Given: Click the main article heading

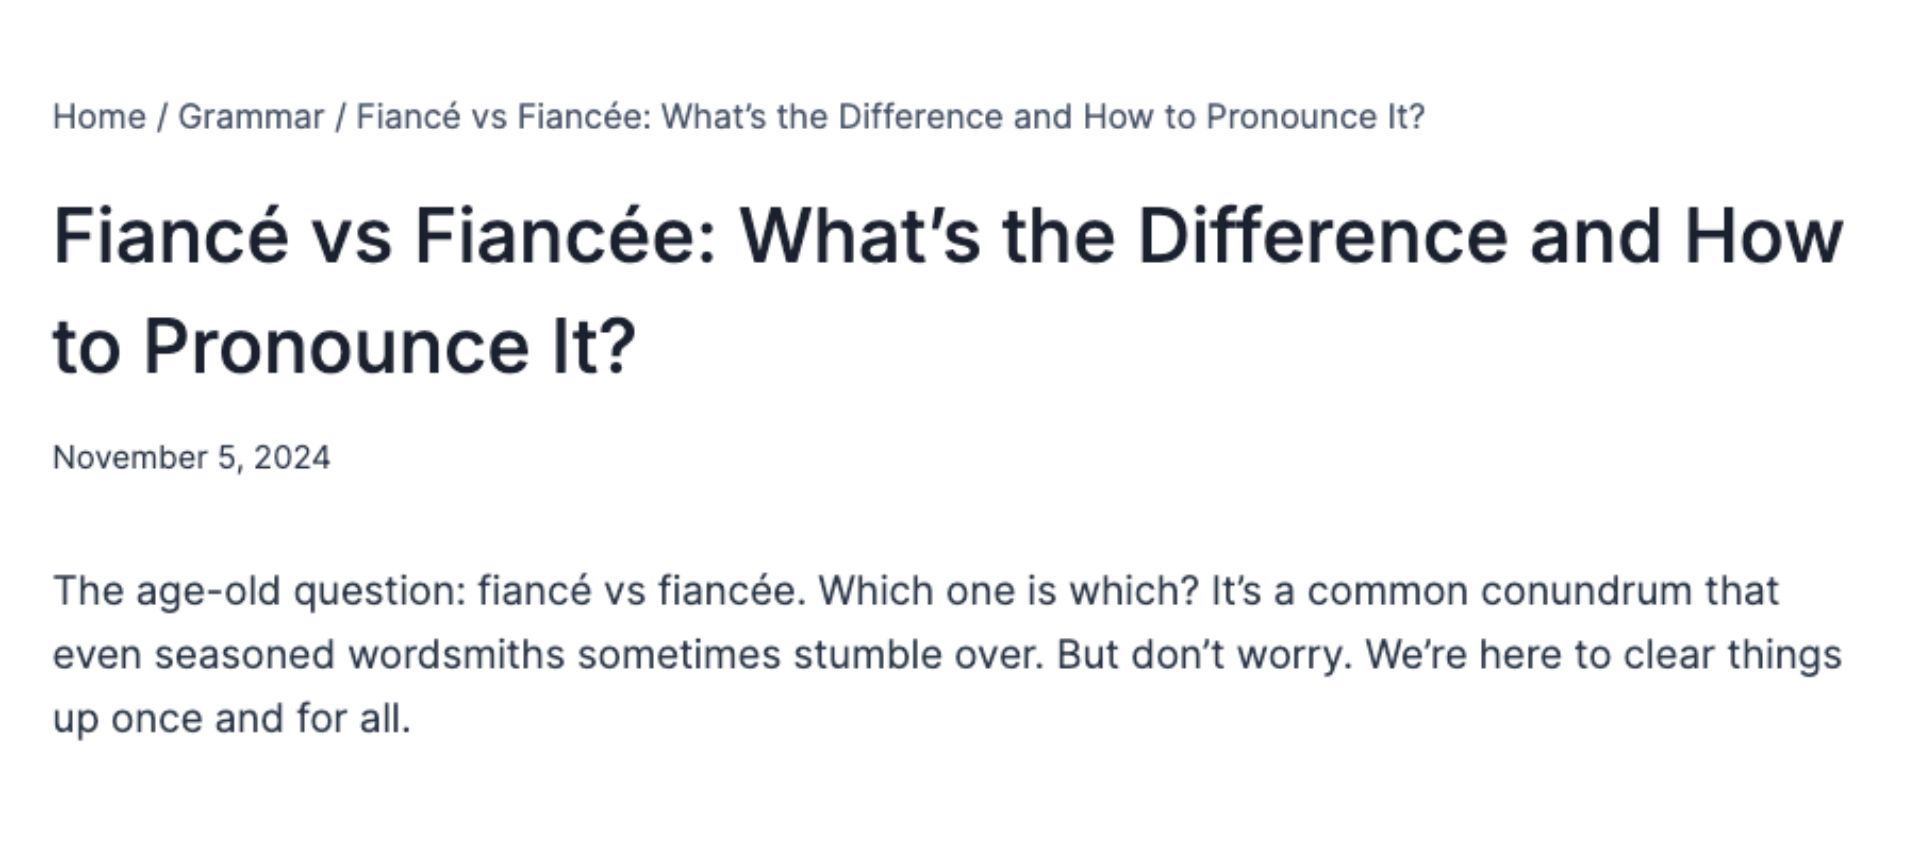Looking at the screenshot, I should click(x=948, y=290).
